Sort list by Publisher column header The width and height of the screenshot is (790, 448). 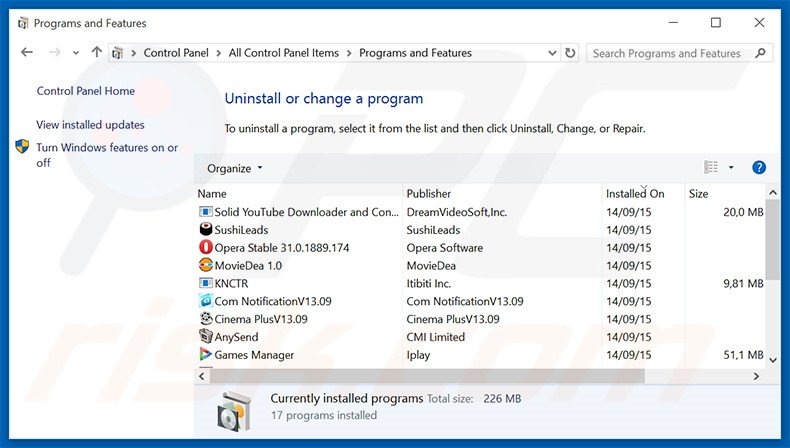tap(429, 193)
